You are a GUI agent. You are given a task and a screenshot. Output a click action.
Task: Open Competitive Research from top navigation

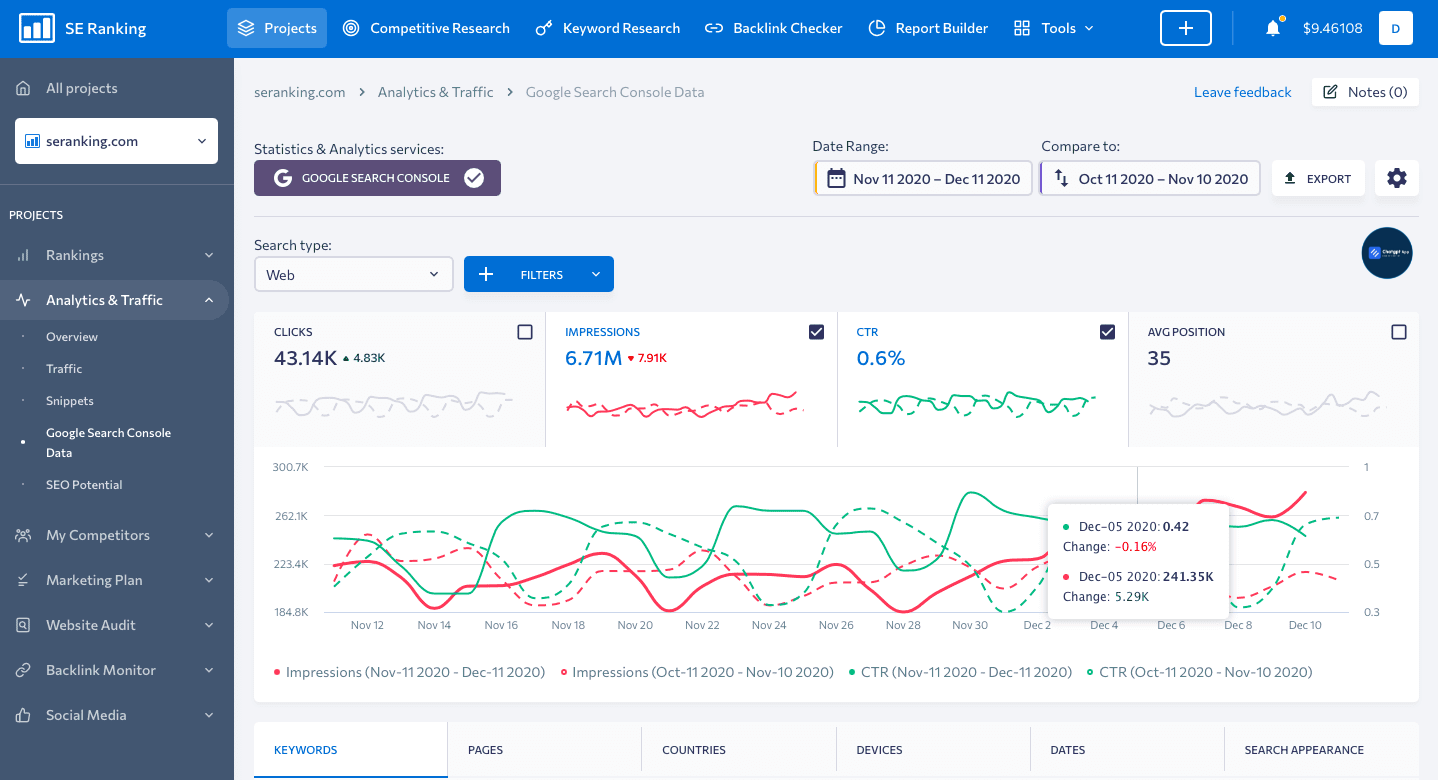426,28
